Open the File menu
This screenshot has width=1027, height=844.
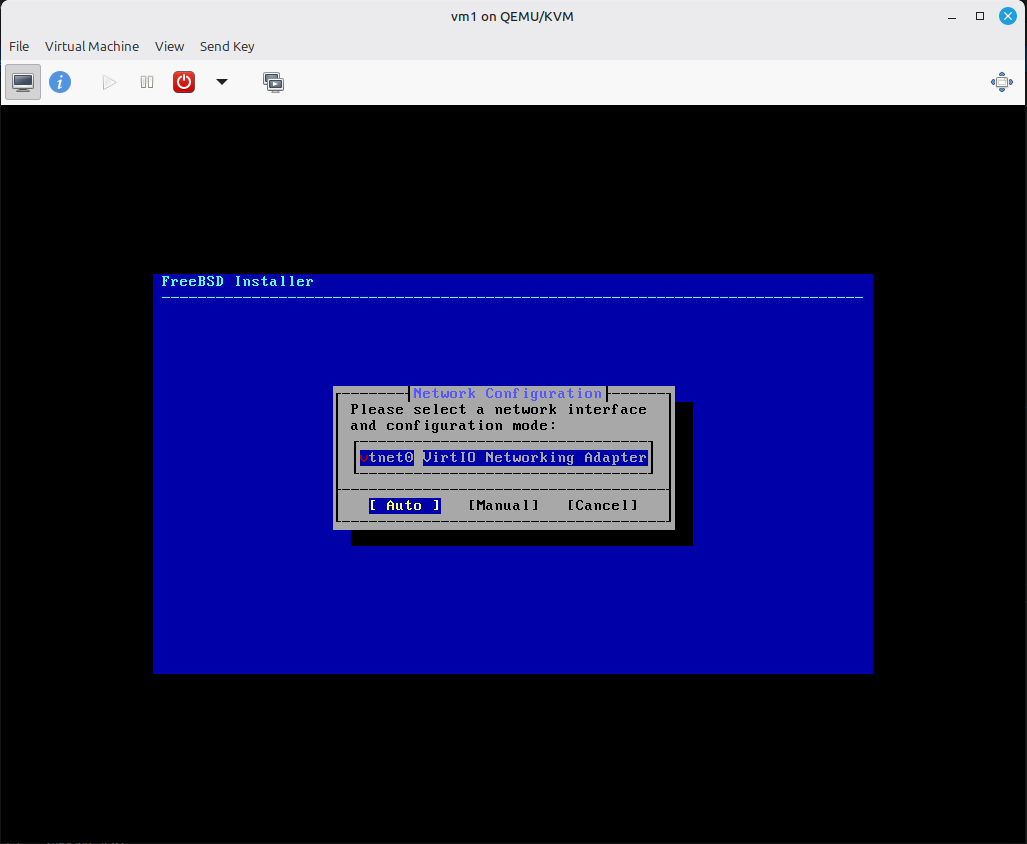[x=19, y=46]
